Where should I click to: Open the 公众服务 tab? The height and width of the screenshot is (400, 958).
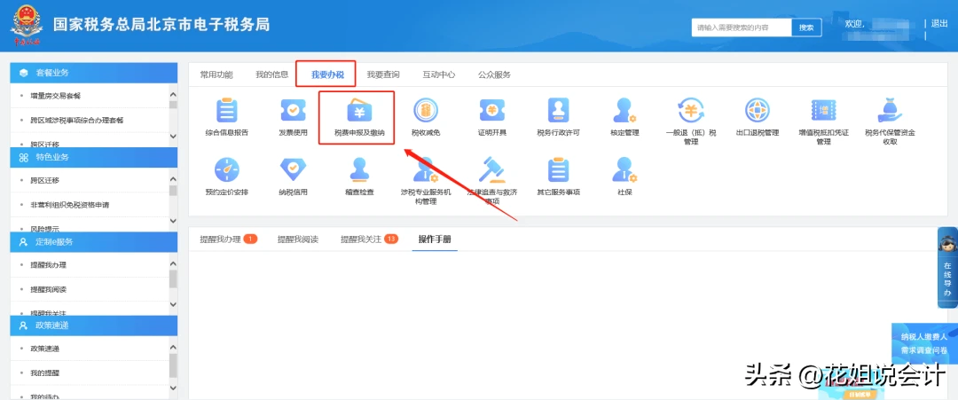494,75
